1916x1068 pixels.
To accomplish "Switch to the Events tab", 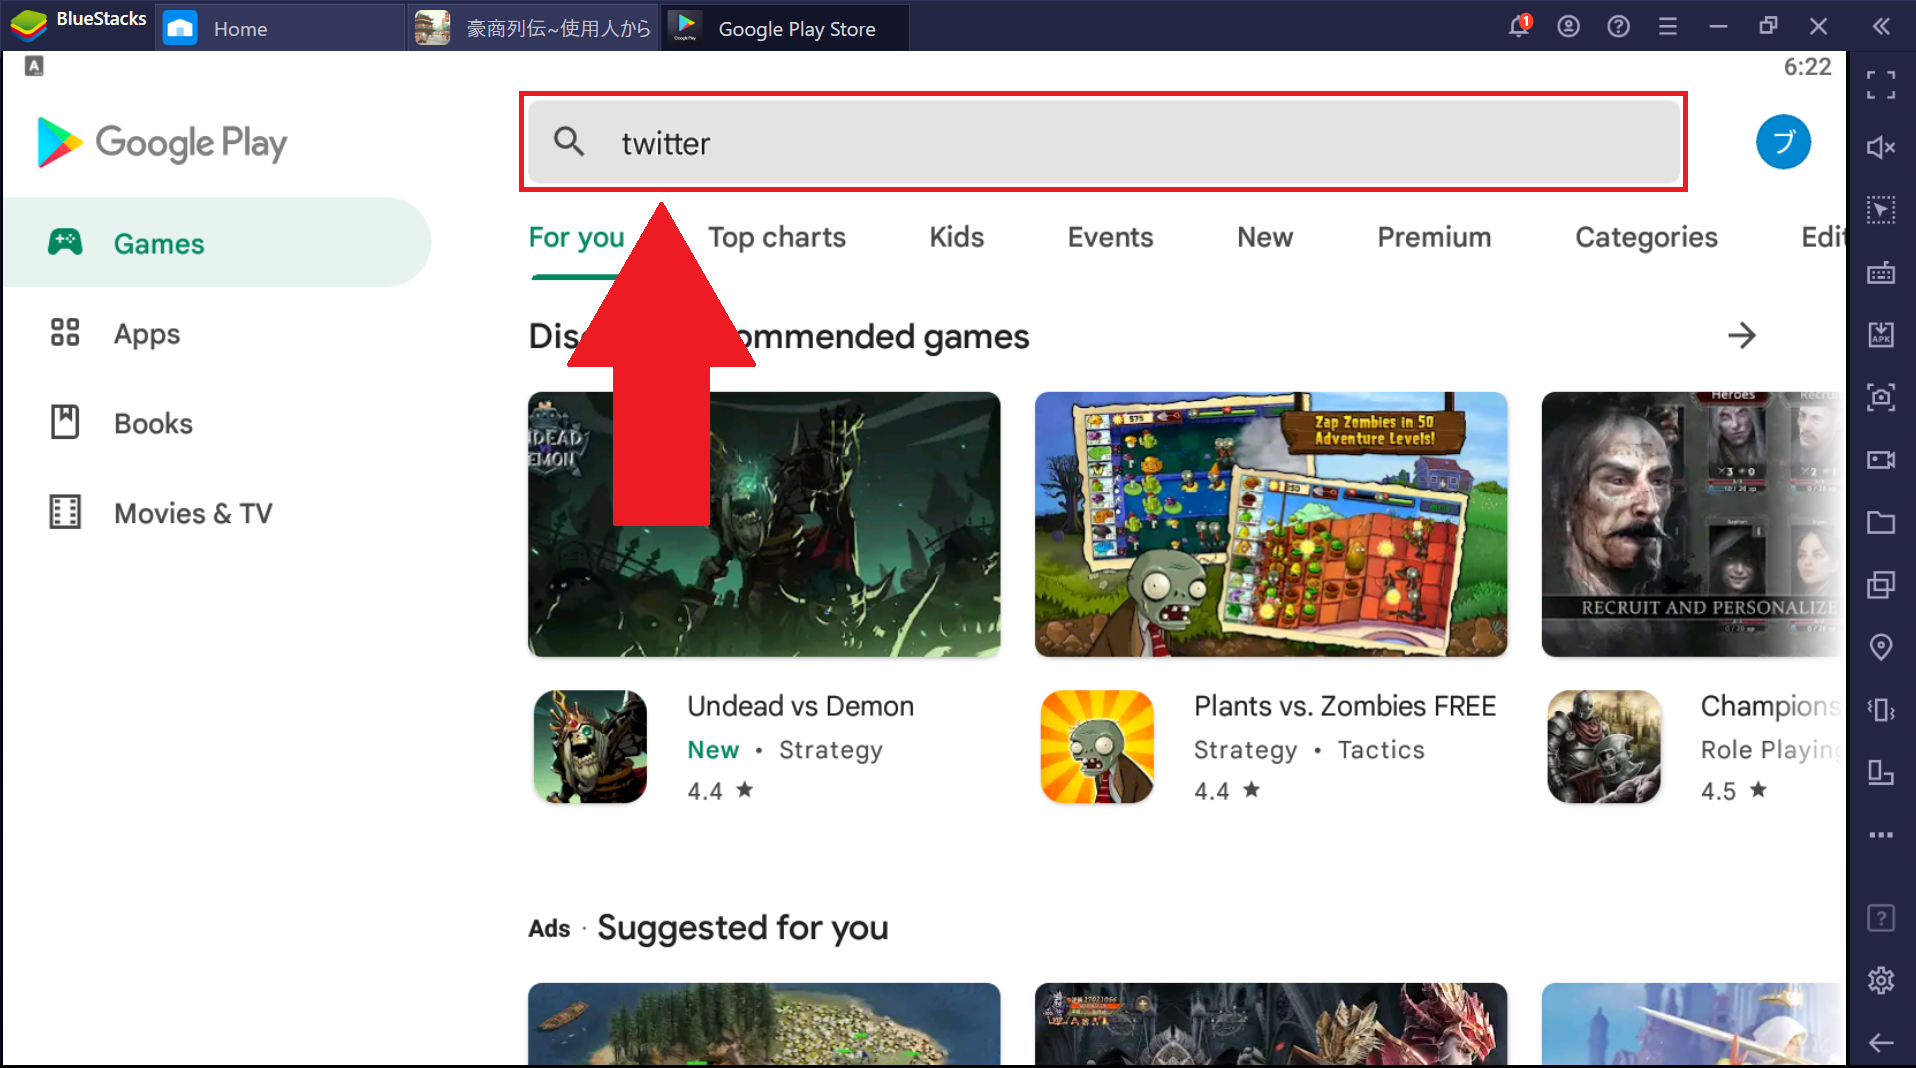I will pyautogui.click(x=1110, y=237).
